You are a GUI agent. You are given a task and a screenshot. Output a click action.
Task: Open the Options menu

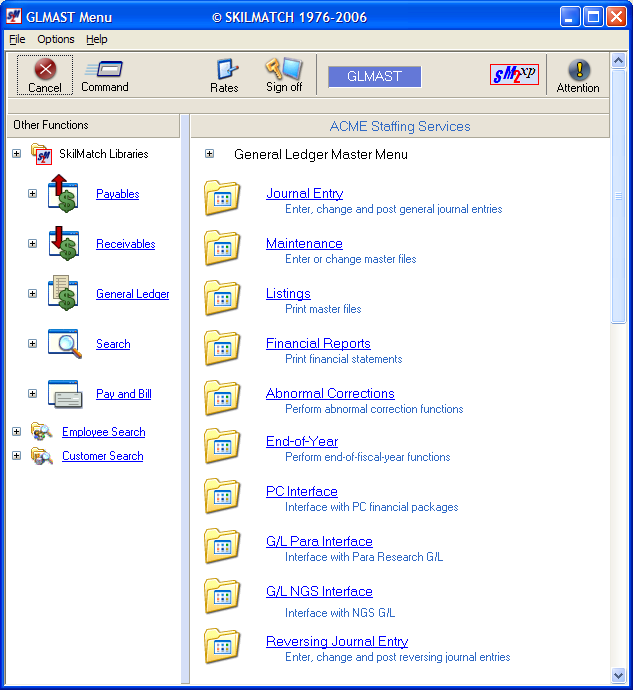click(56, 39)
